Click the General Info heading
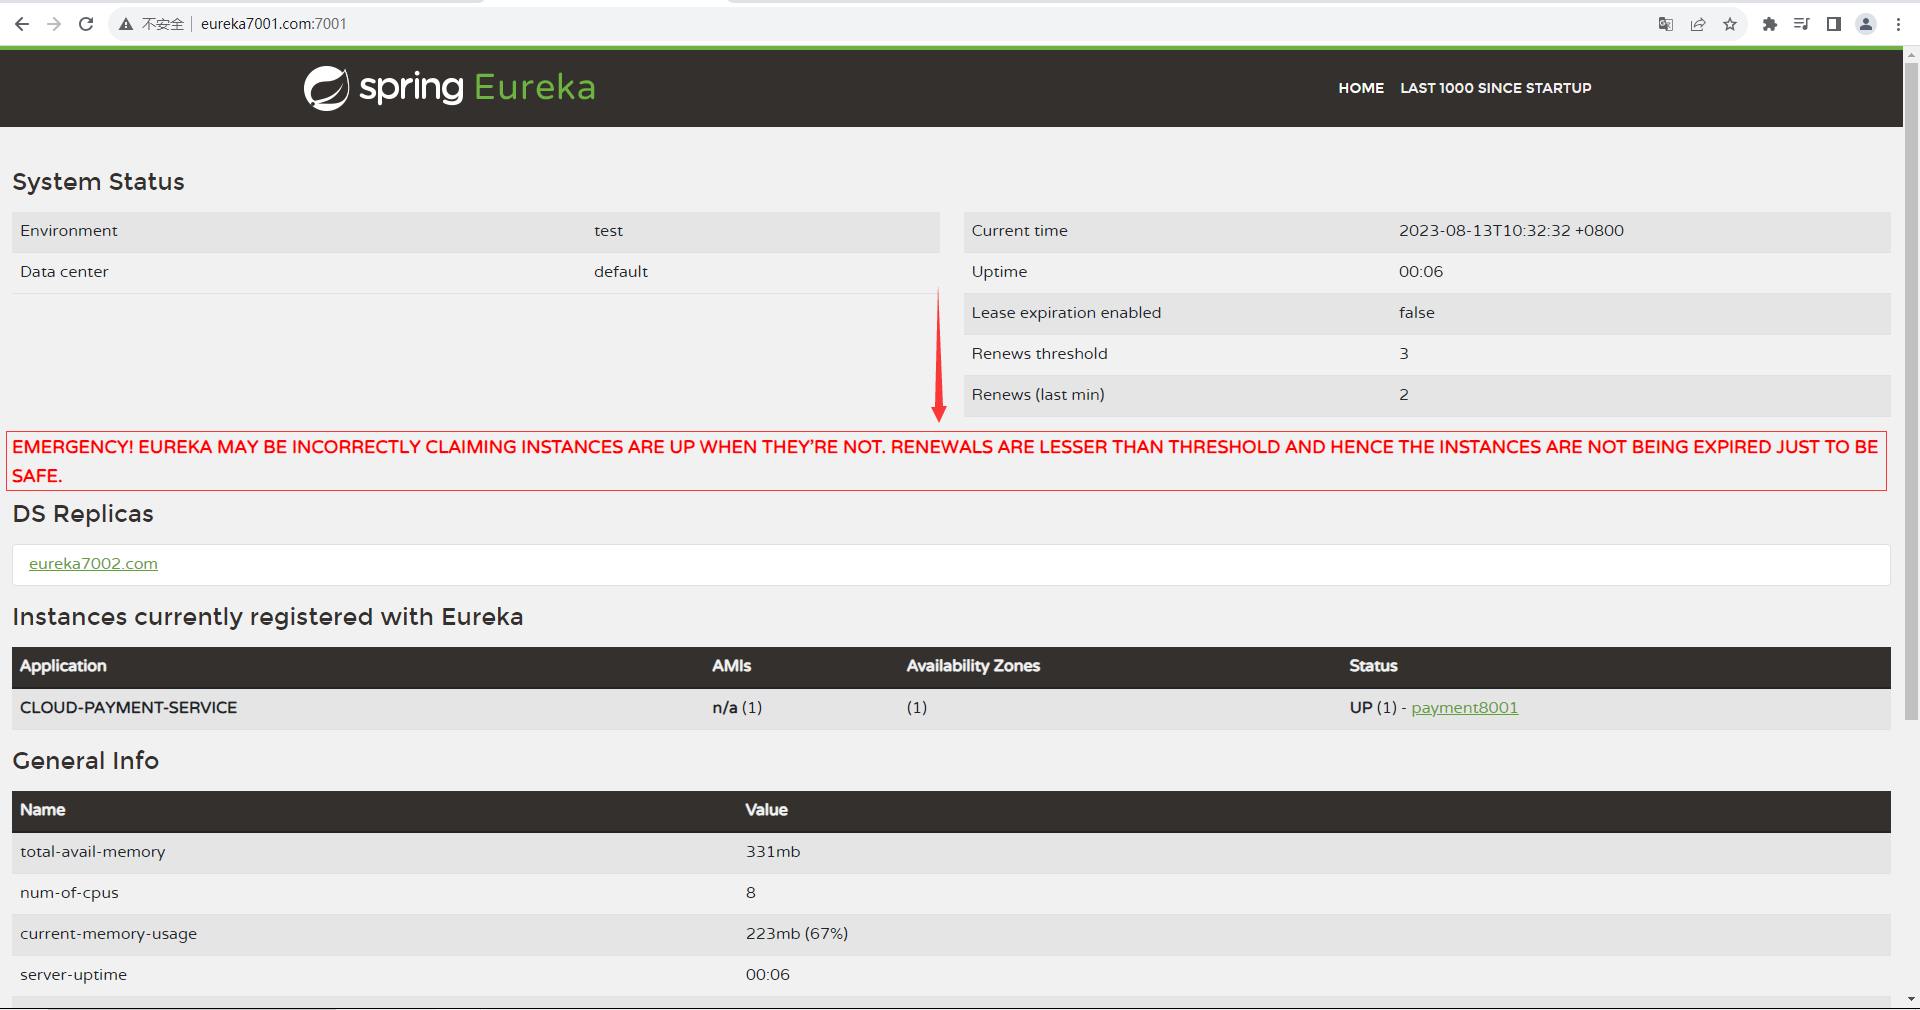The width and height of the screenshot is (1920, 1010). [85, 761]
